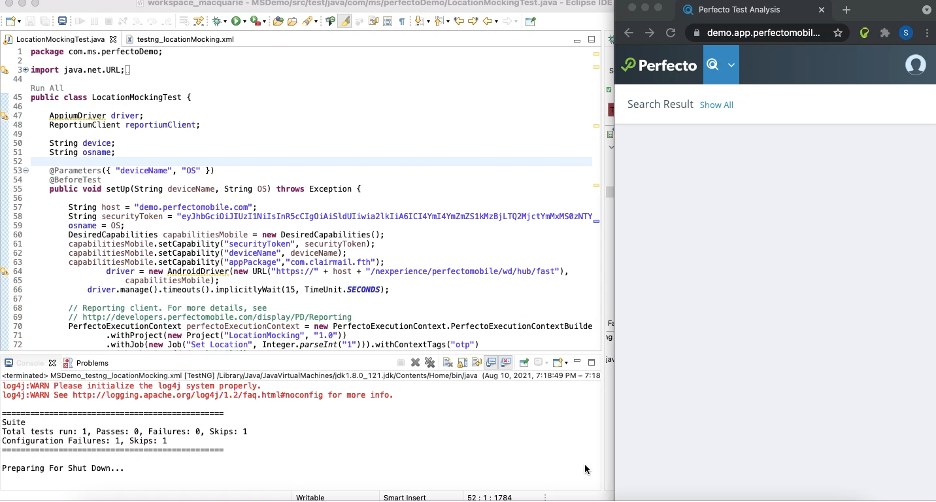This screenshot has height=502, width=936.
Task: Toggle Word Wrap in Console toolbar
Action: coord(477,362)
